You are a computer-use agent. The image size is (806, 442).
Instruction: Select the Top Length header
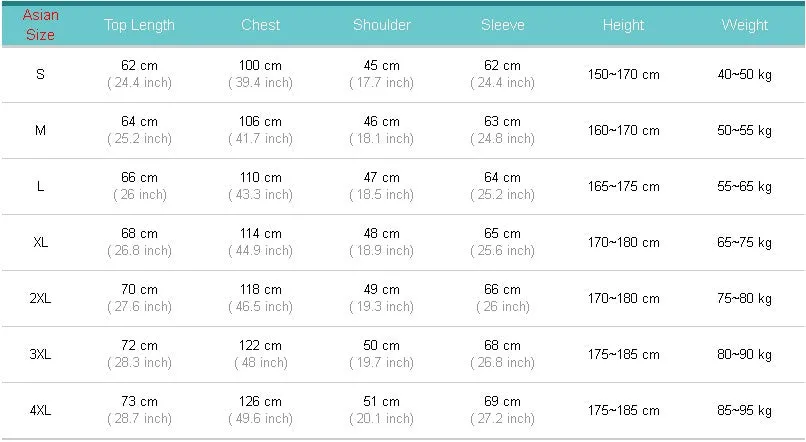(x=139, y=25)
